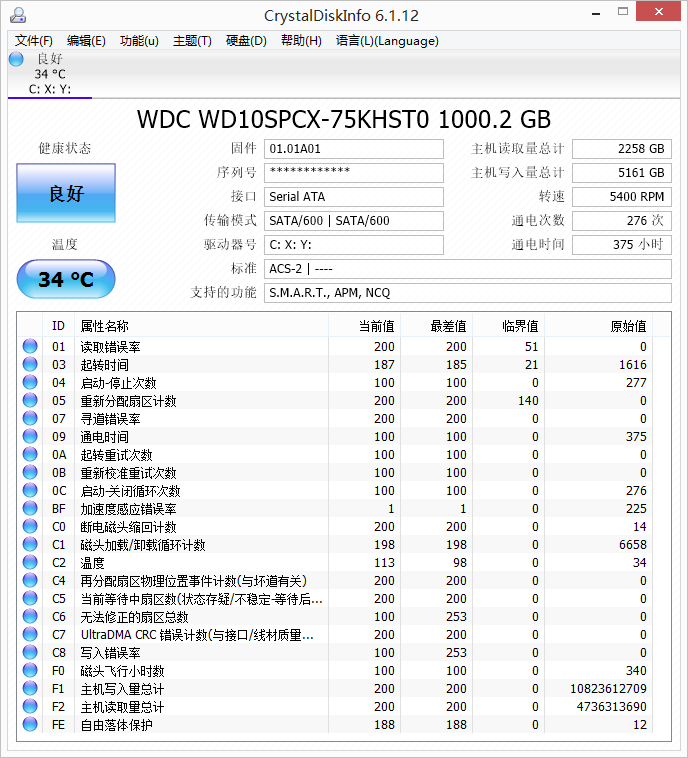
Task: Click the 良好 health status button
Action: [x=66, y=193]
